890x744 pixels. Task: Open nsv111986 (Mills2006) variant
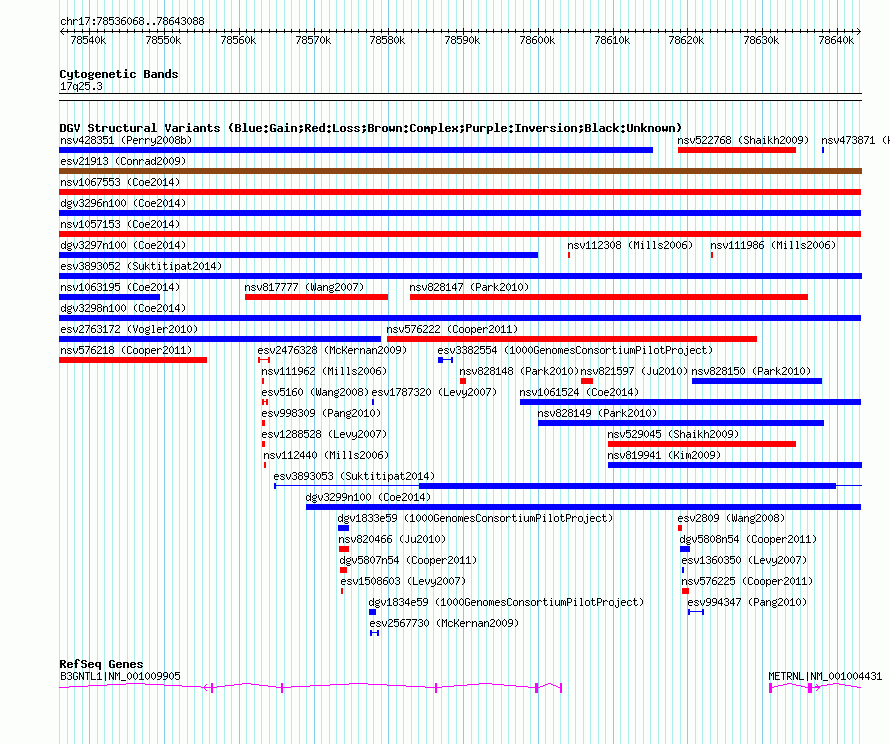[773, 245]
